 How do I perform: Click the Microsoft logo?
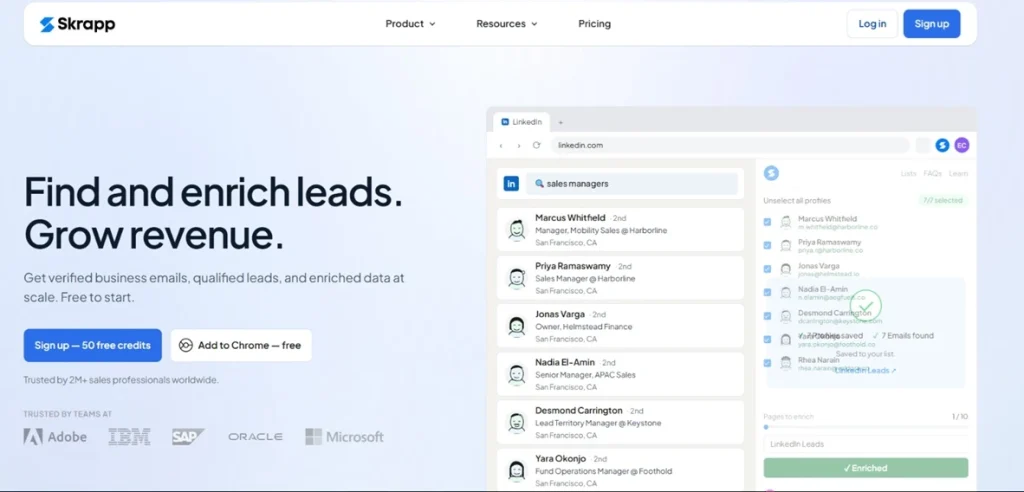[x=344, y=436]
